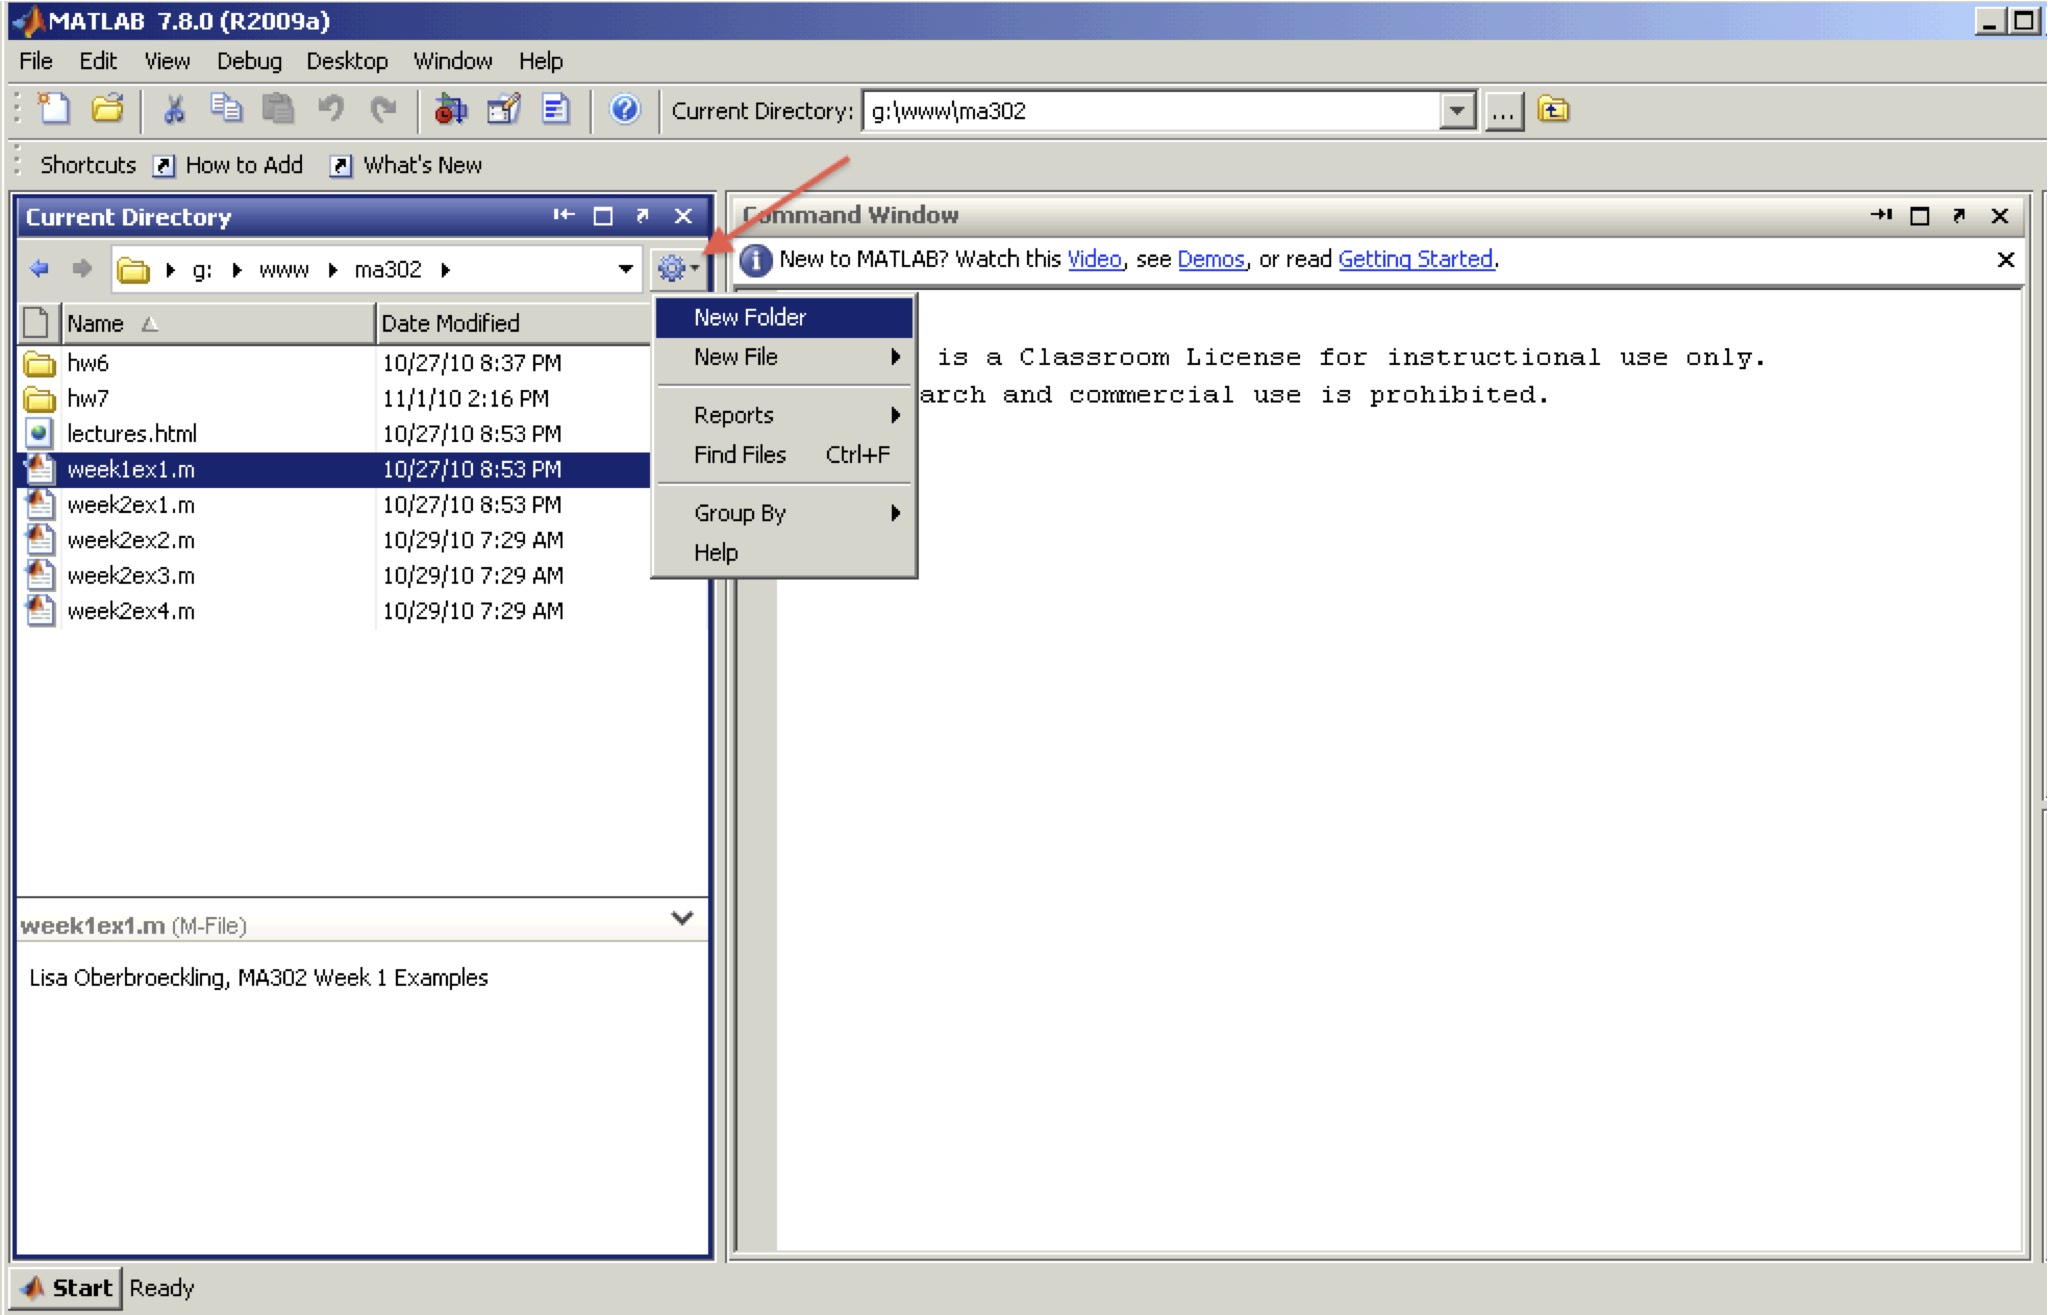Go up one directory level icon
The height and width of the screenshot is (1315, 2048).
point(1553,110)
